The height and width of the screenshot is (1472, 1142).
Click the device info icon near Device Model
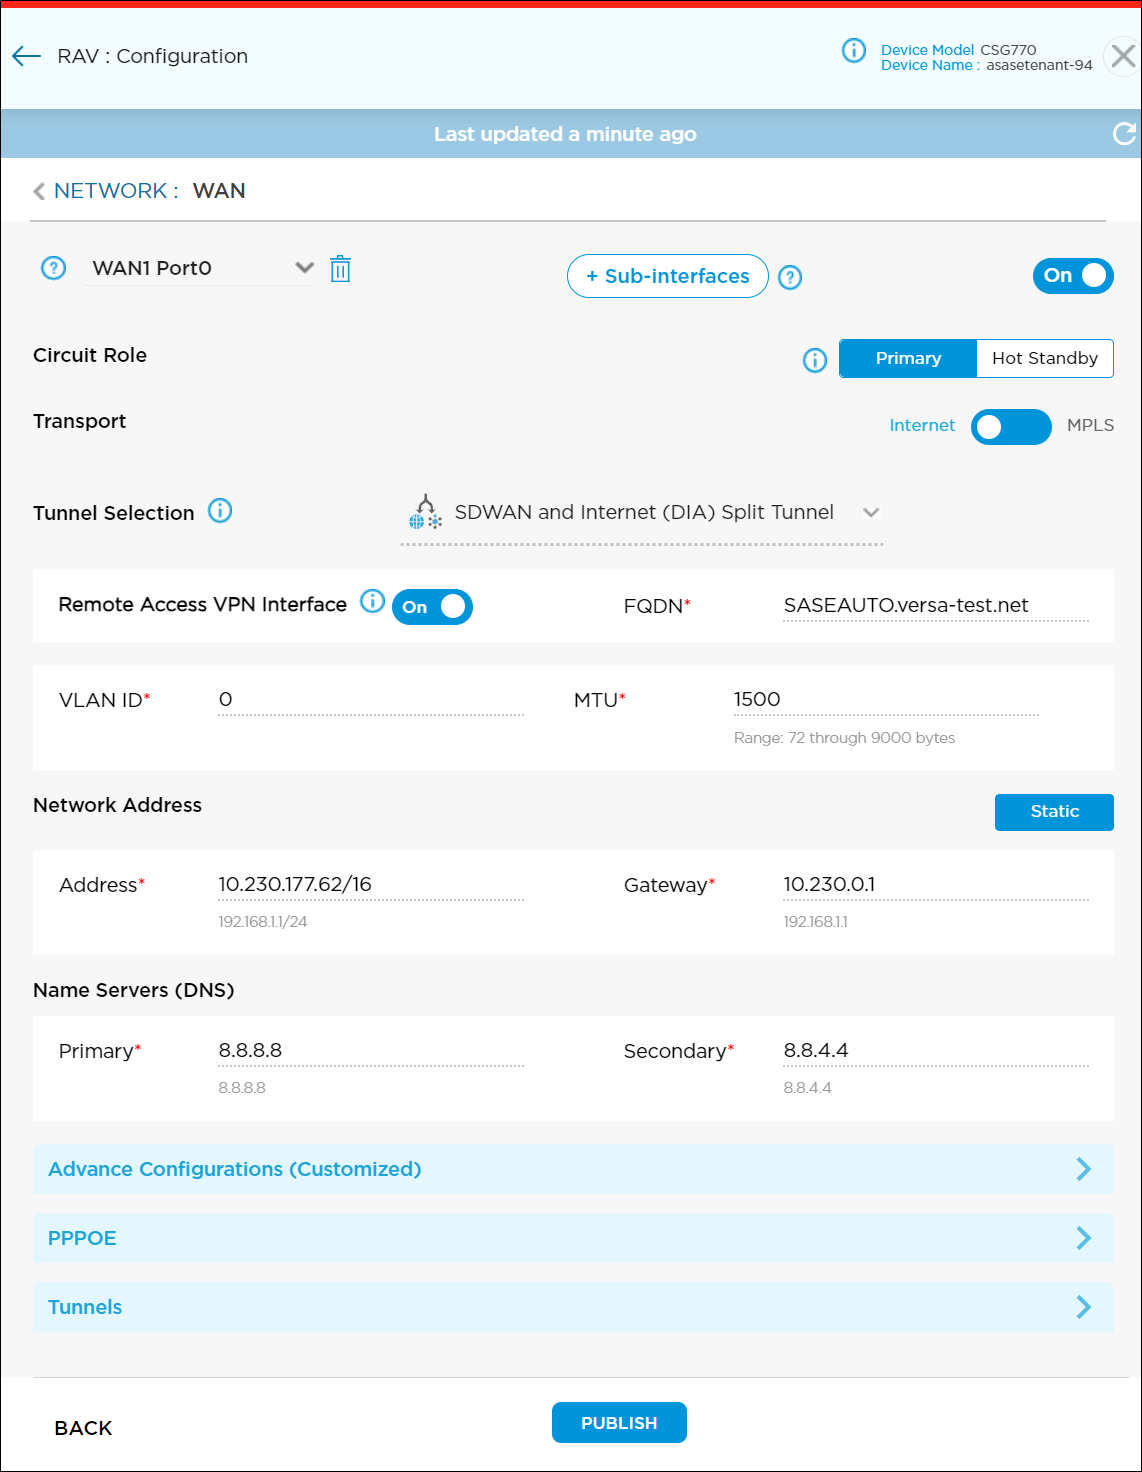854,50
